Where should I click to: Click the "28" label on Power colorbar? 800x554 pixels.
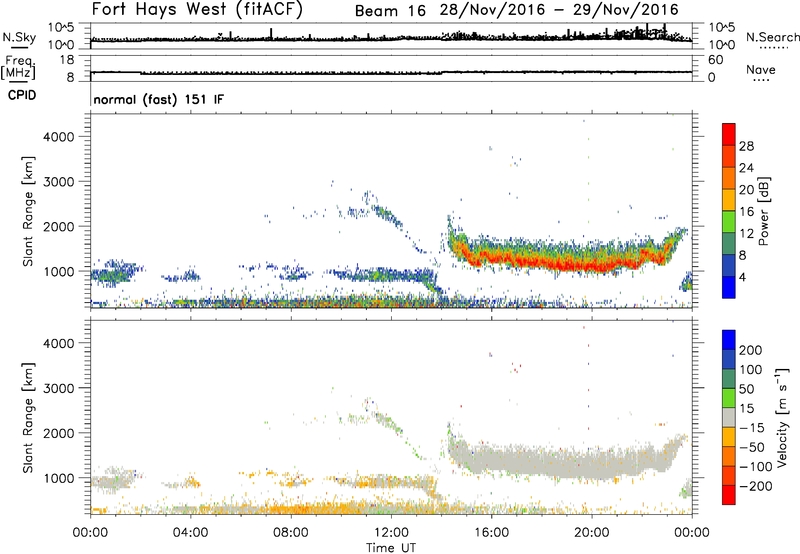746,146
